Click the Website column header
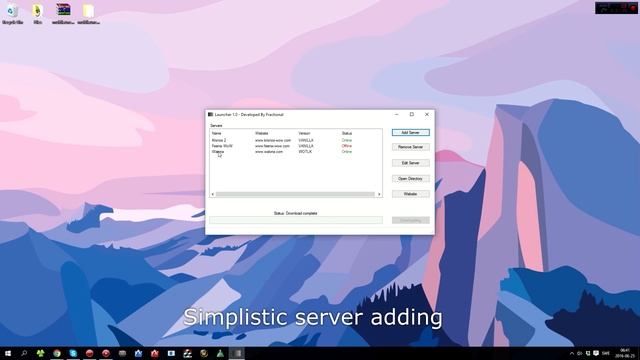The height and width of the screenshot is (360, 640). (x=262, y=133)
